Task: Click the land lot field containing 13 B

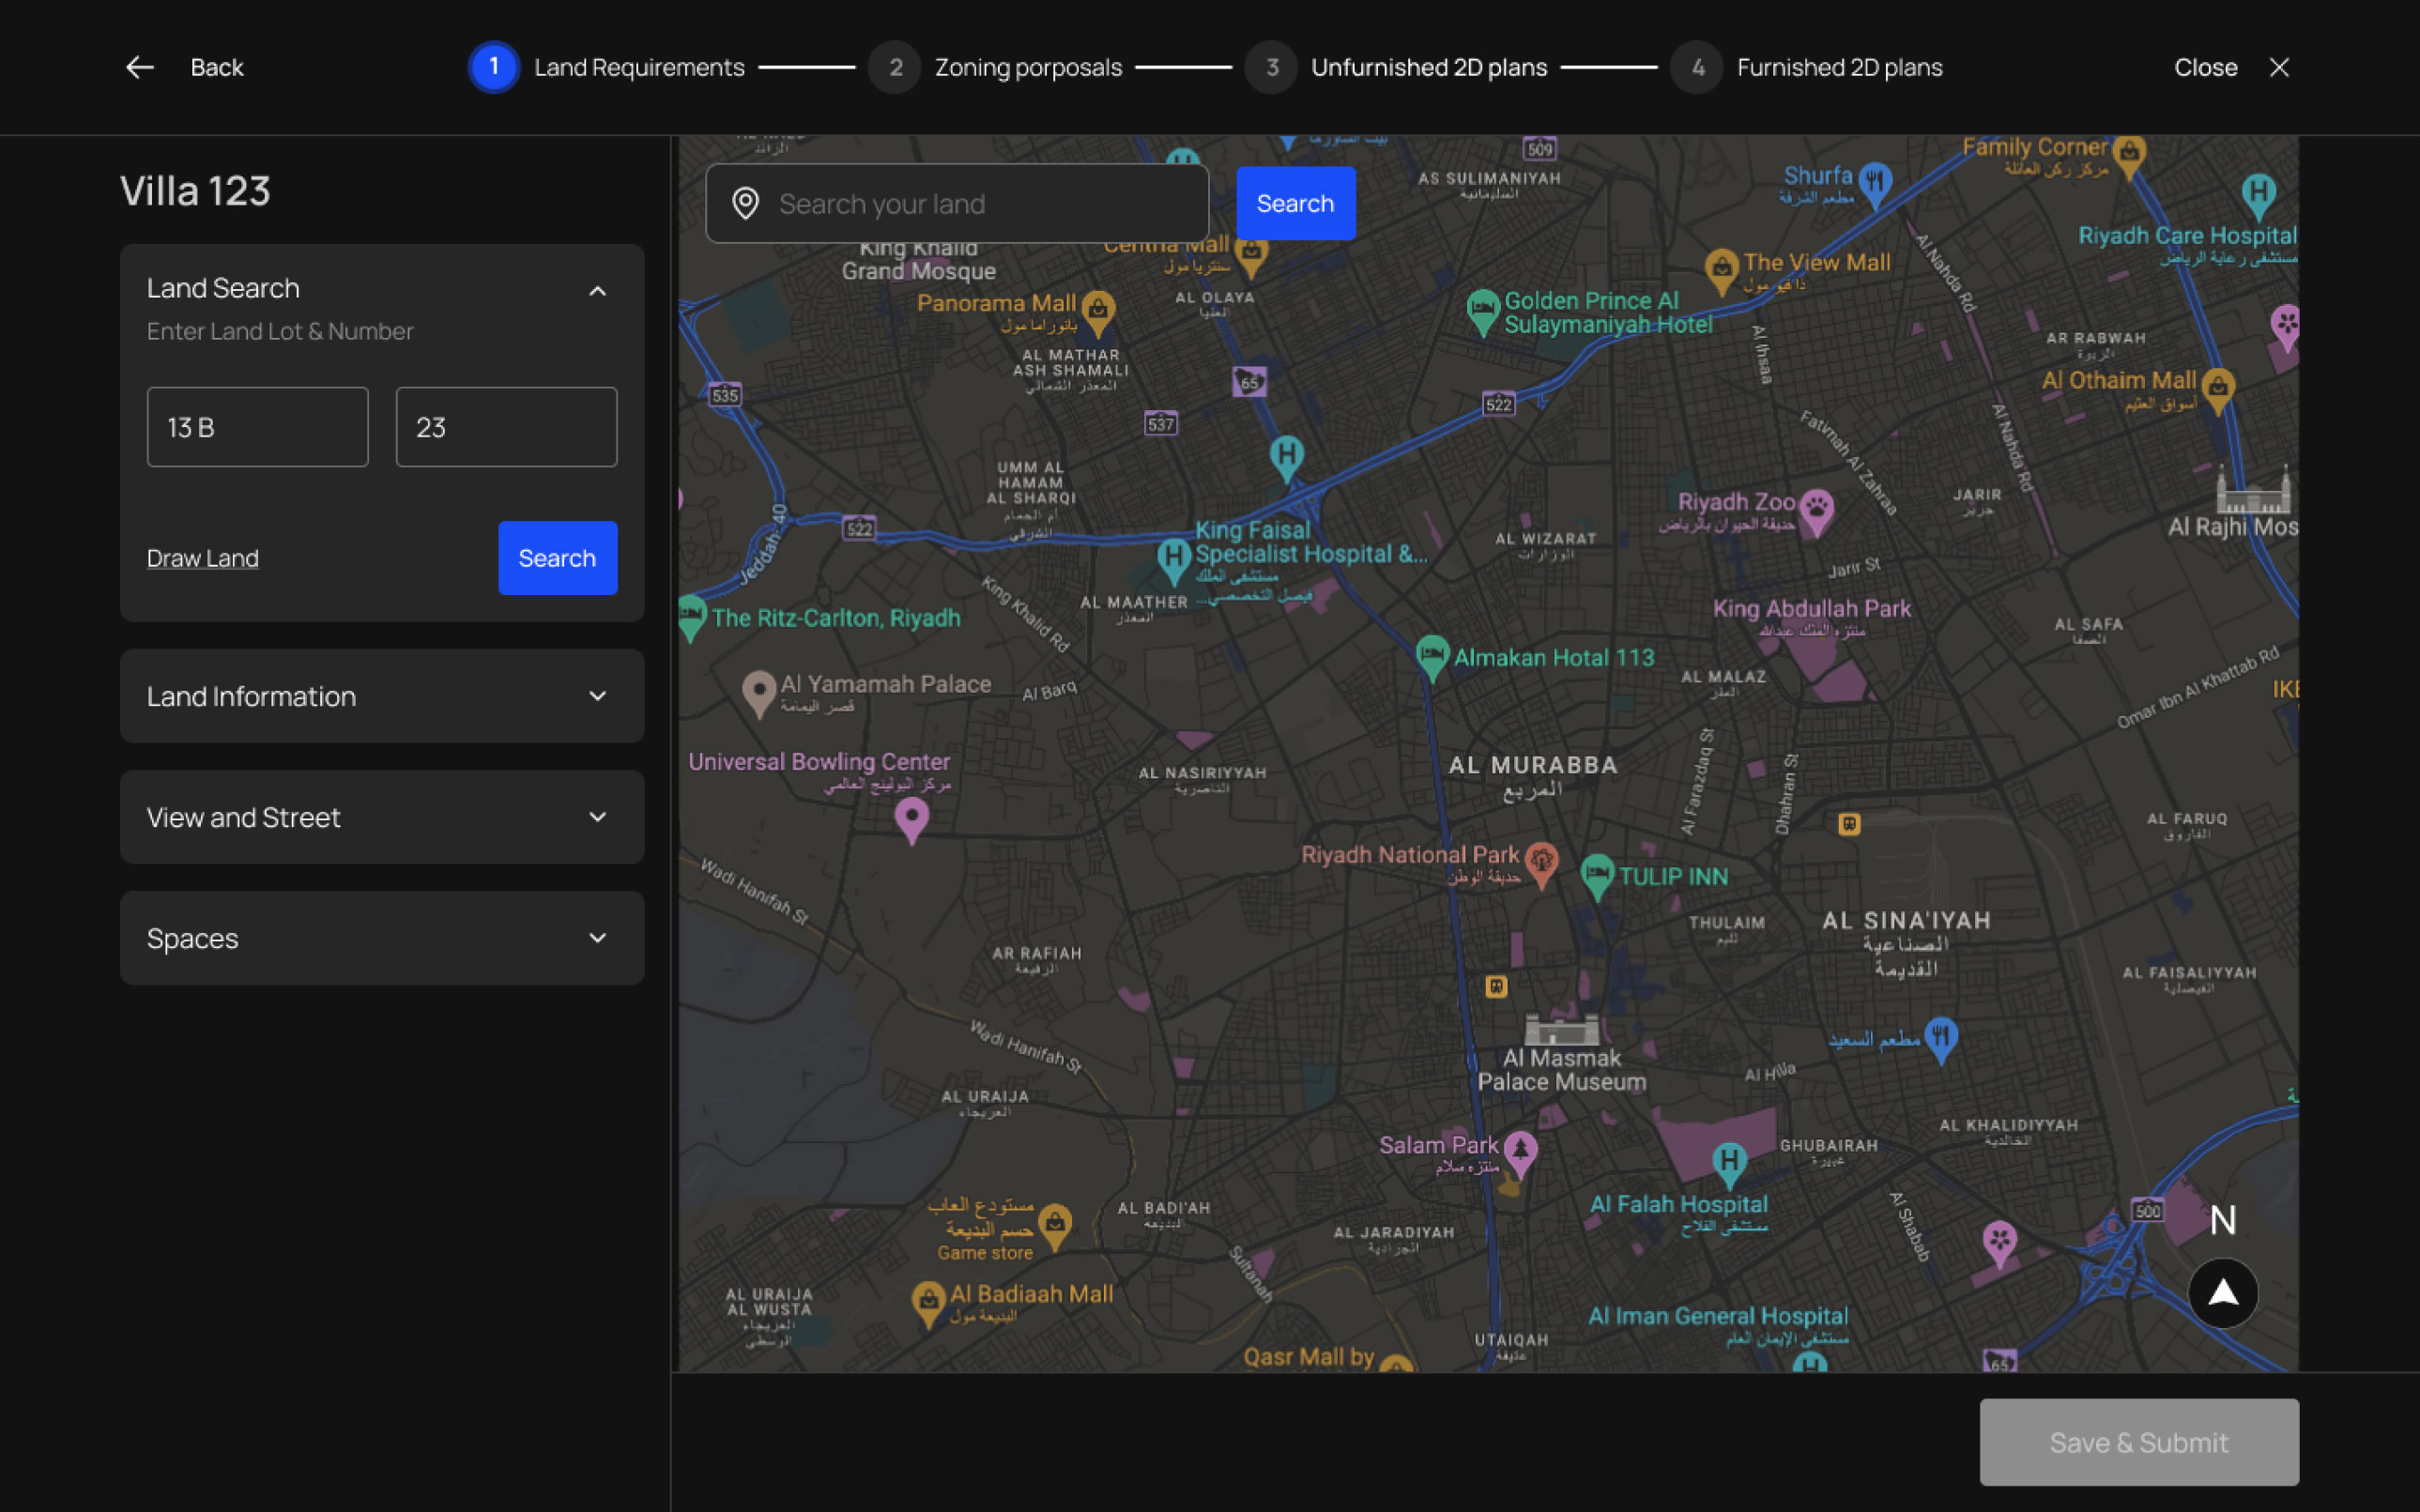Action: [257, 427]
